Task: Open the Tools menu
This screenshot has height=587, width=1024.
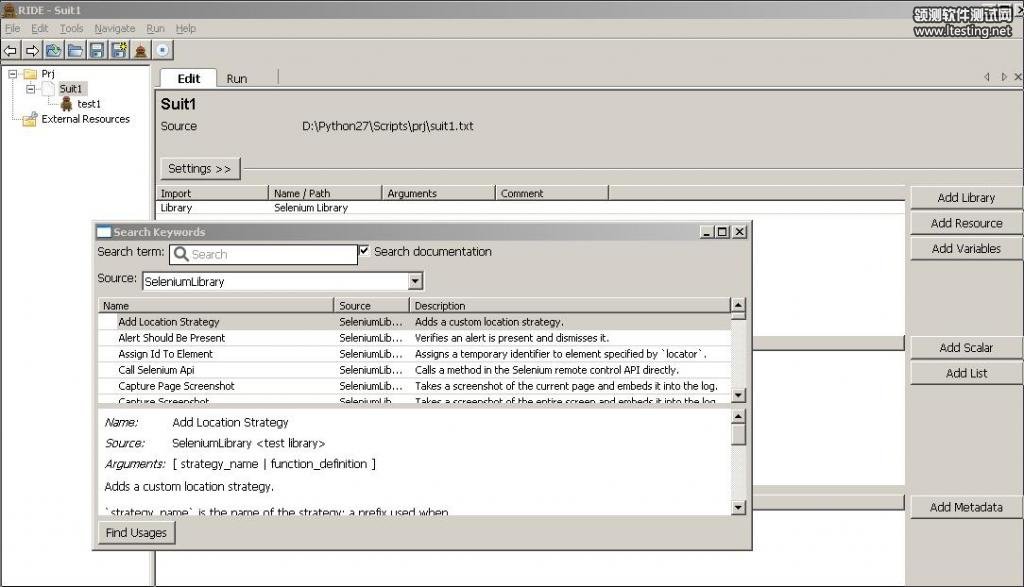Action: coord(72,29)
